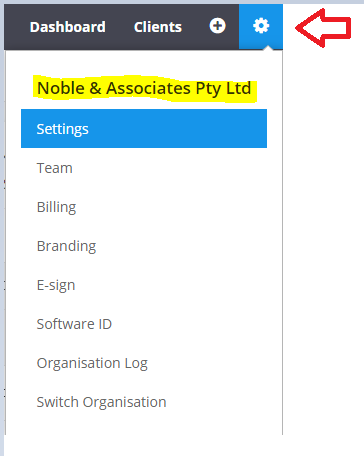Click empty dropdown area below Switch Organisation

(144, 423)
